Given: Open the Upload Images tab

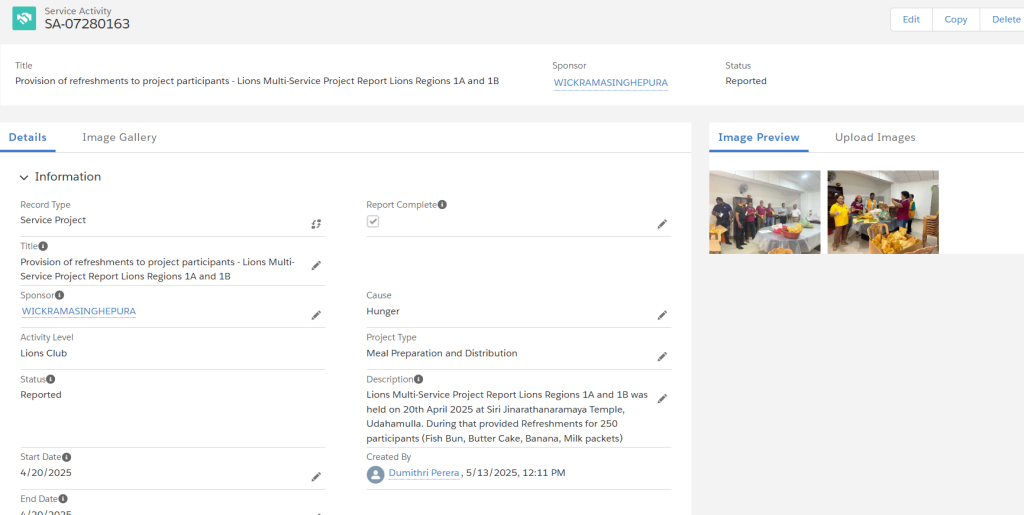Looking at the screenshot, I should 875,137.
